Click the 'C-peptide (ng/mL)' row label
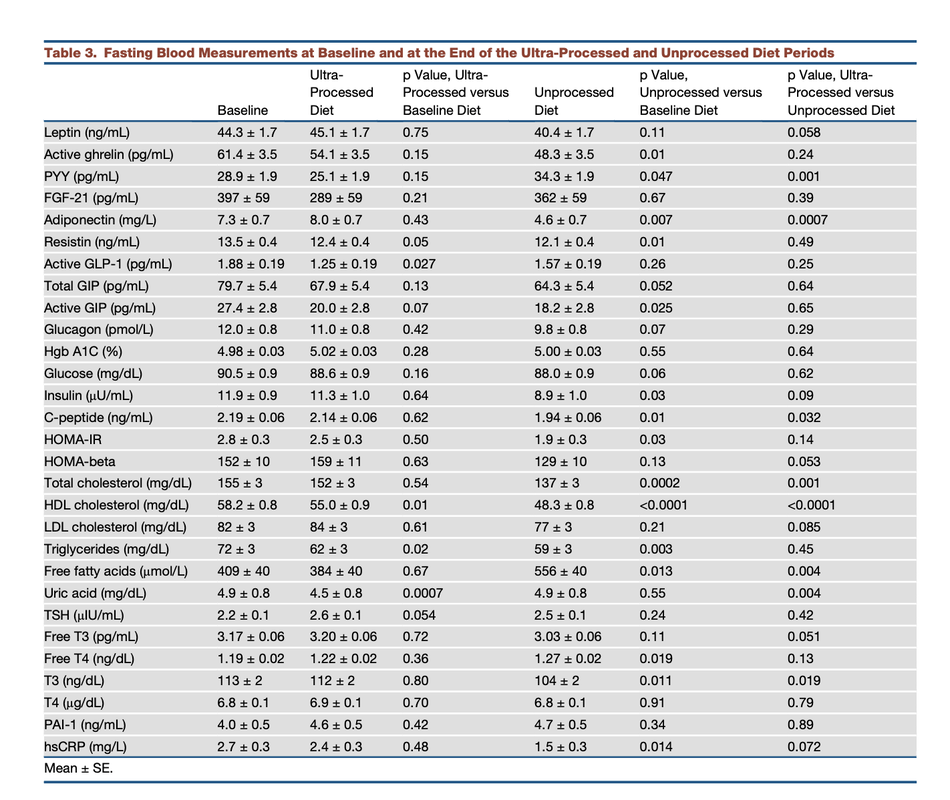The width and height of the screenshot is (950, 800). tap(98, 418)
